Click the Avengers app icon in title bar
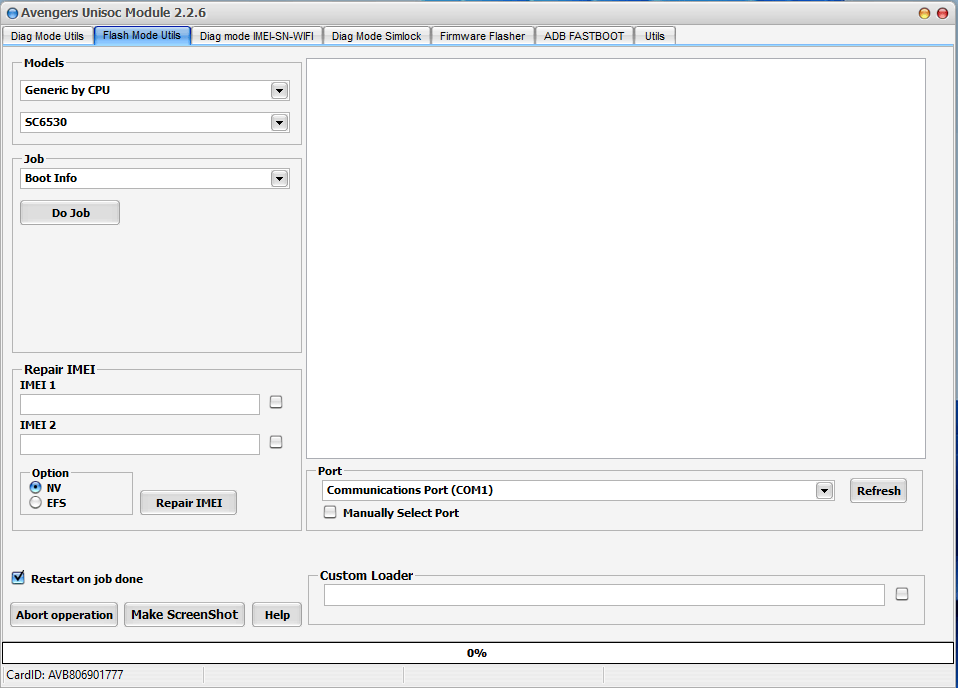Viewport: 958px width, 688px height. tap(12, 13)
